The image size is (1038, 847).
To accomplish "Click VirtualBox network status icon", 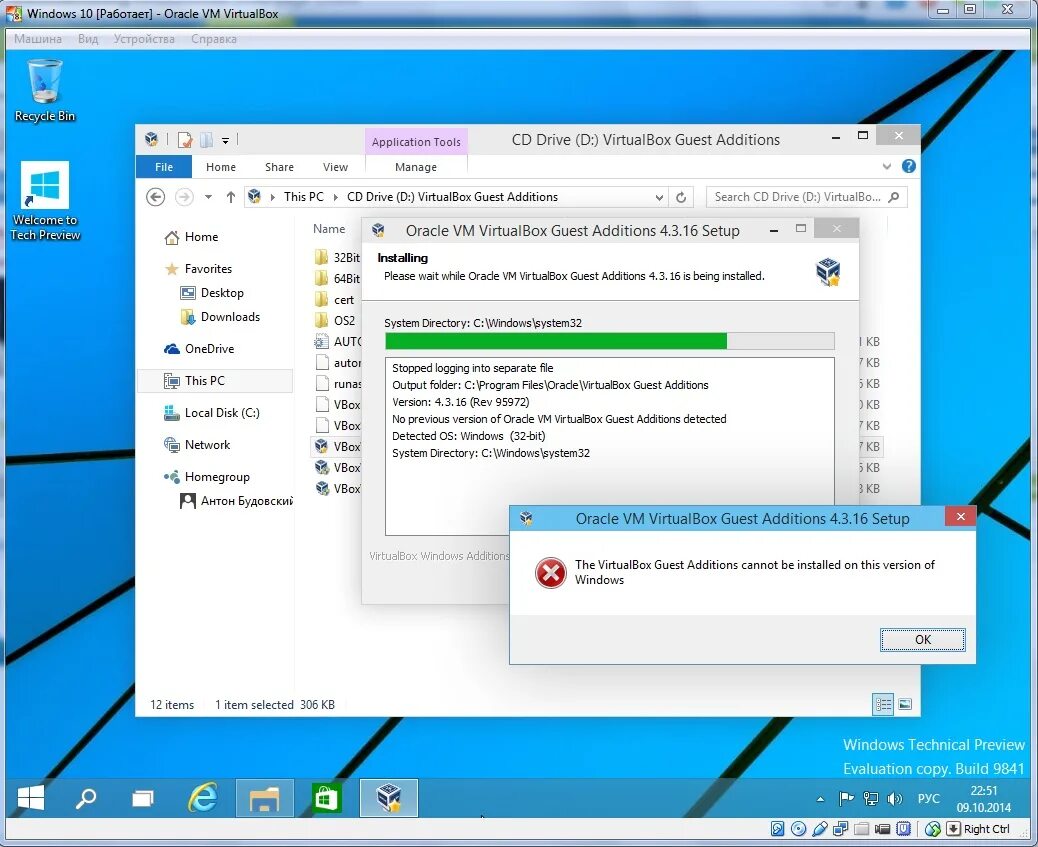I will 841,828.
